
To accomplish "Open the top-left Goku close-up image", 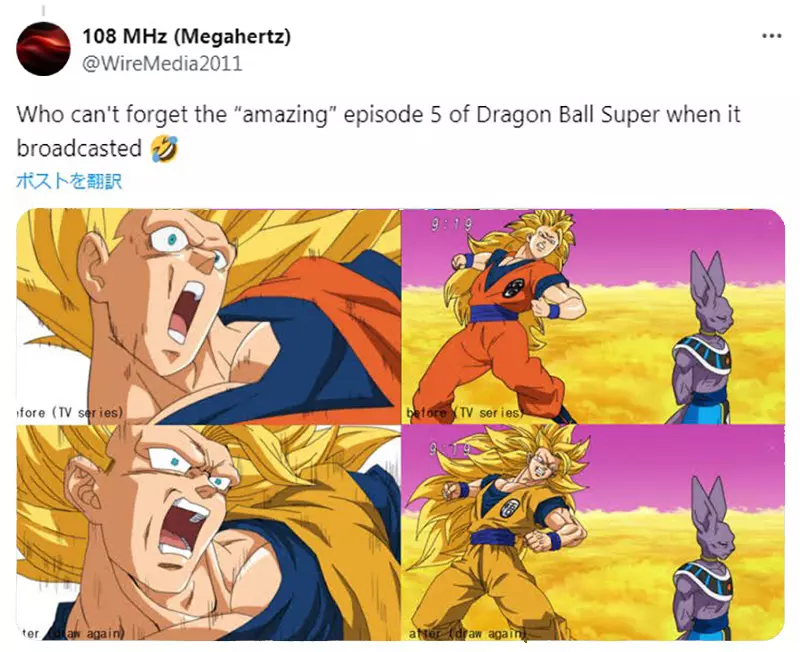I will pos(208,316).
